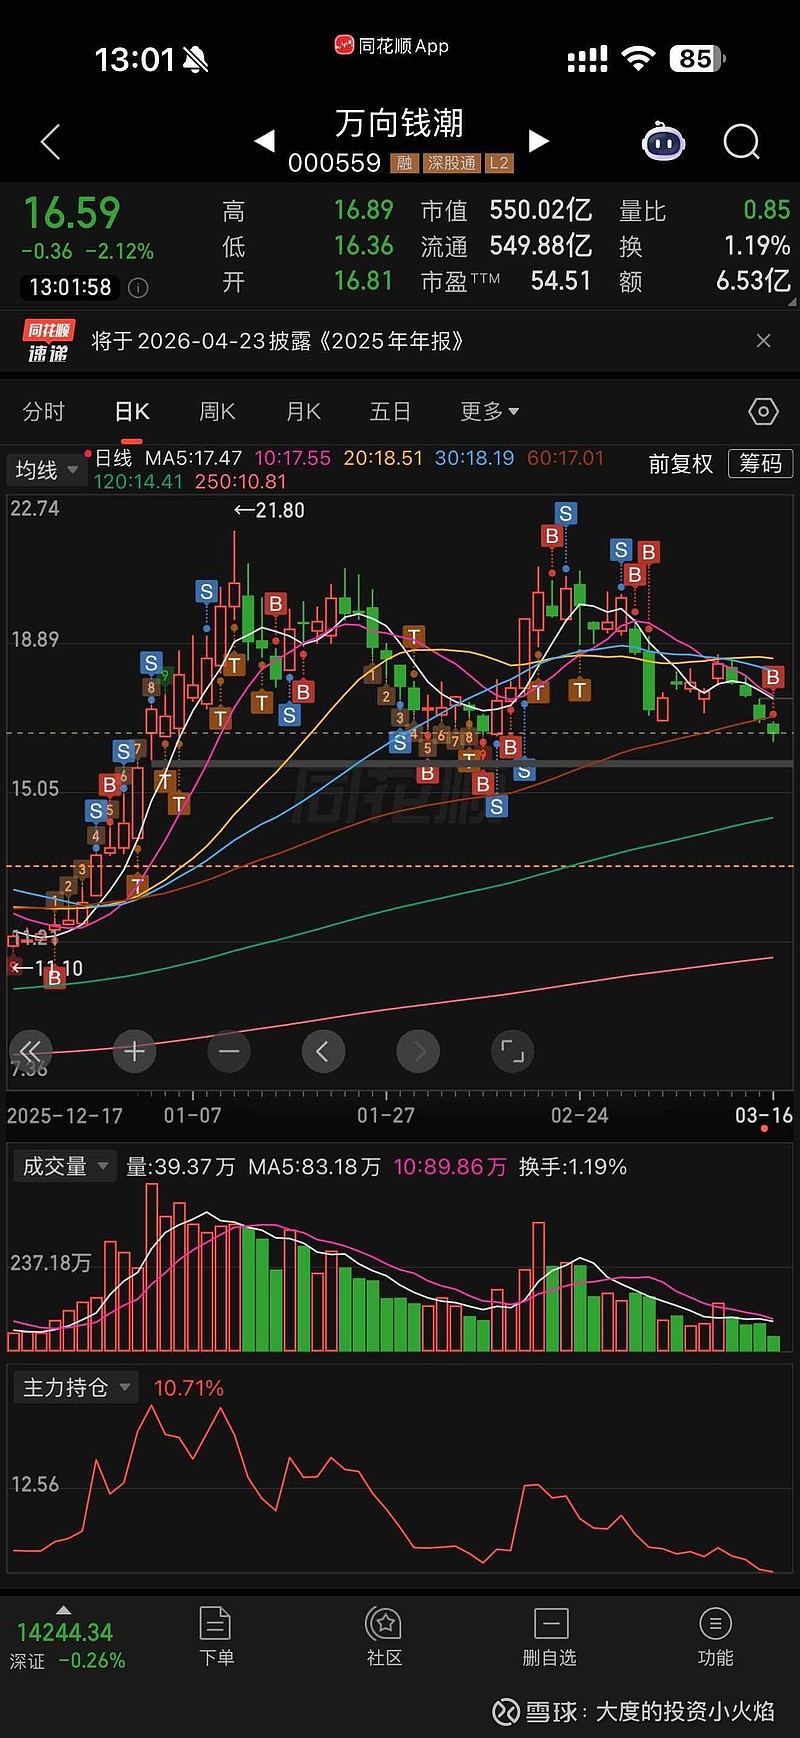This screenshot has width=800, height=1738.
Task: Zoom out the K-line chart
Action: point(229,1051)
